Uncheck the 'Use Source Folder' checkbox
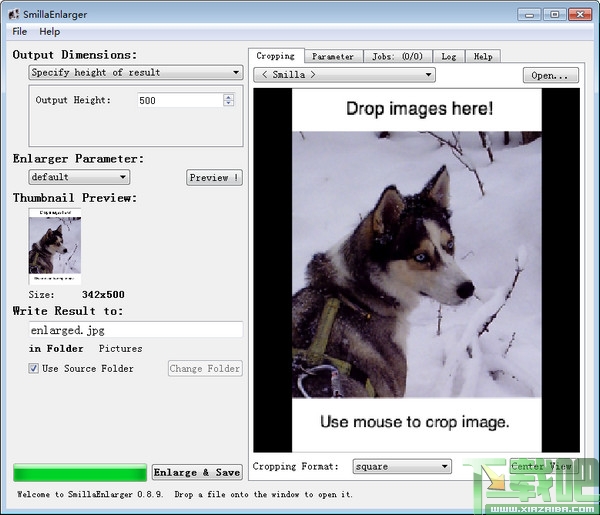Screen dimensions: 600x515 click(x=34, y=368)
